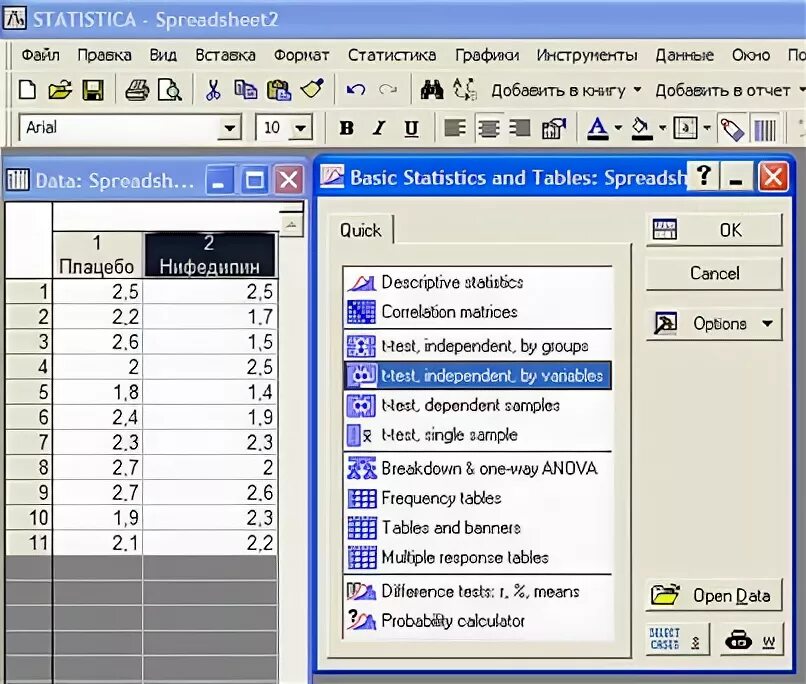Toggle italic formatting
The image size is (806, 684).
click(x=379, y=128)
